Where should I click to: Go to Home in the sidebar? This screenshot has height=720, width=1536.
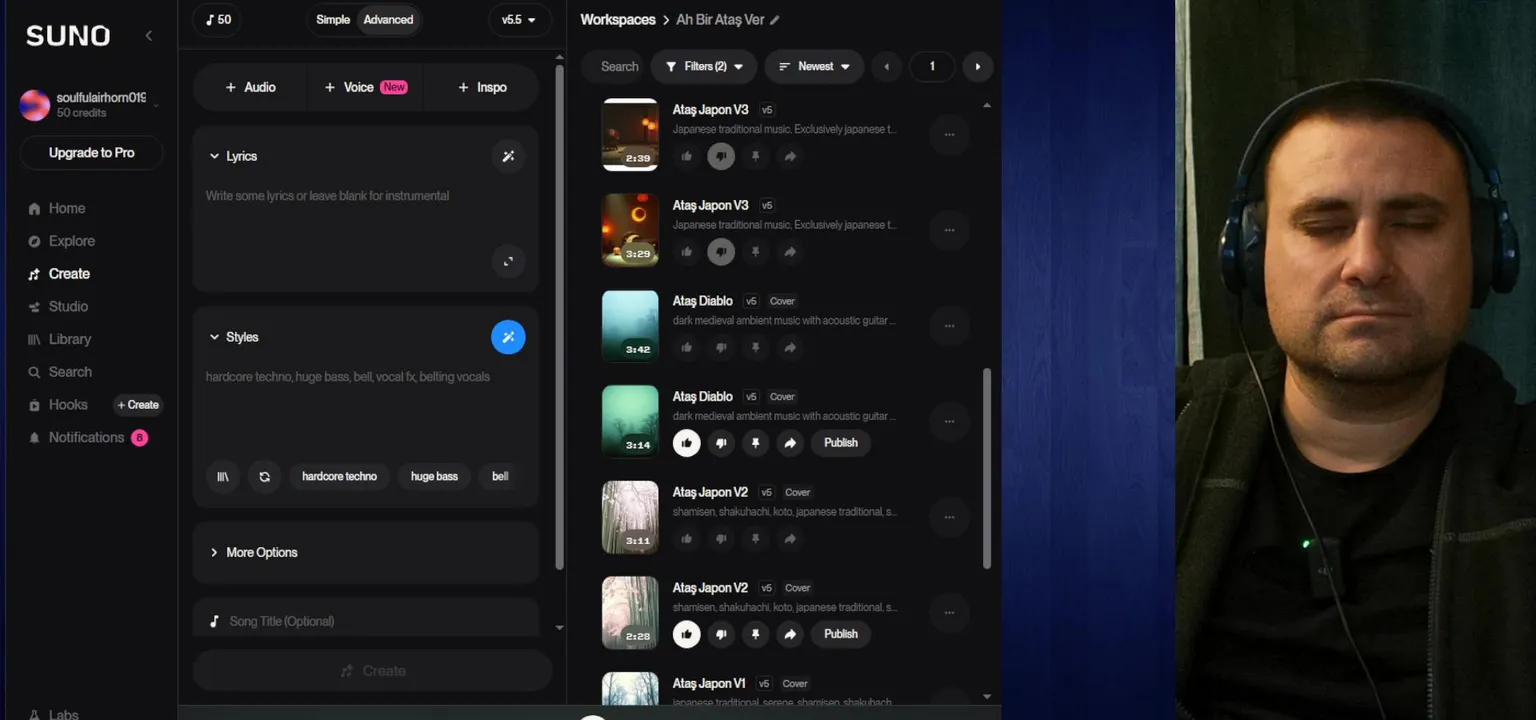(57, 208)
